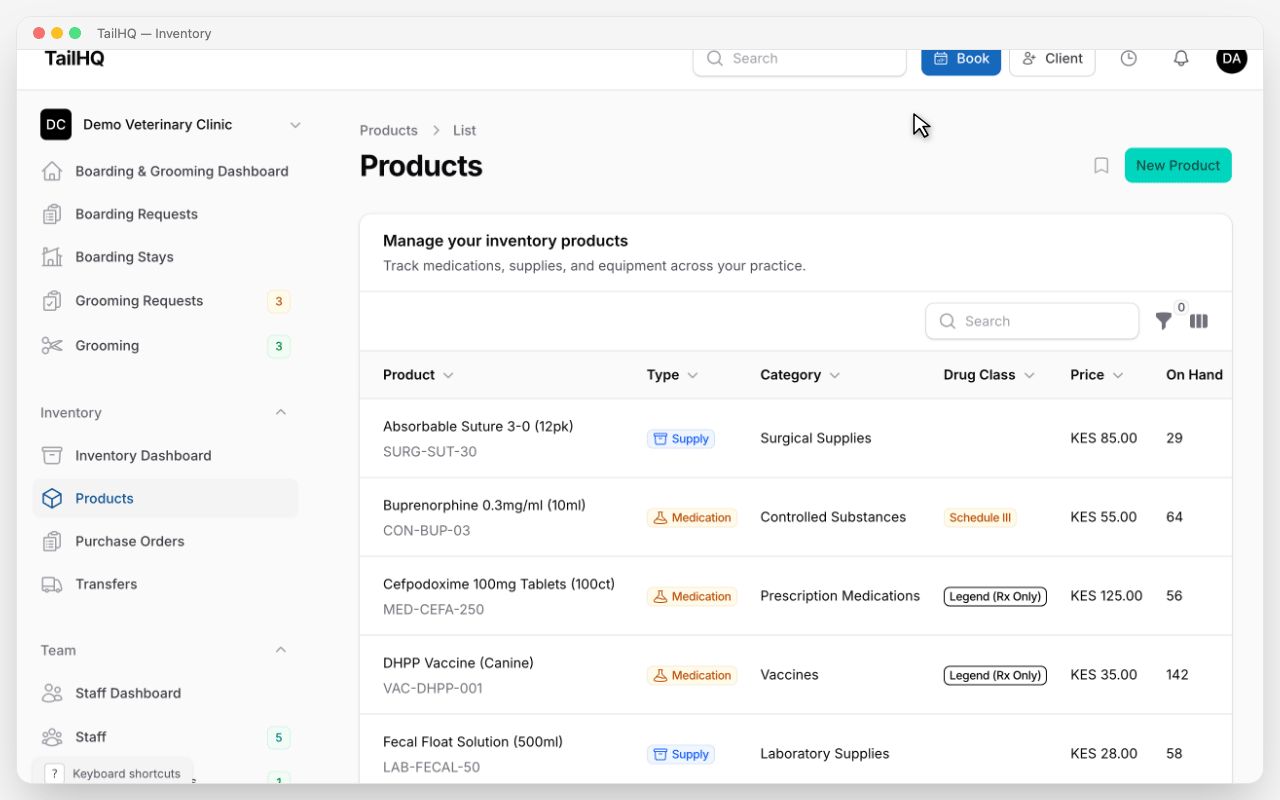Open the filter funnel above the product table
Image resolution: width=1280 pixels, height=800 pixels.
[1163, 321]
